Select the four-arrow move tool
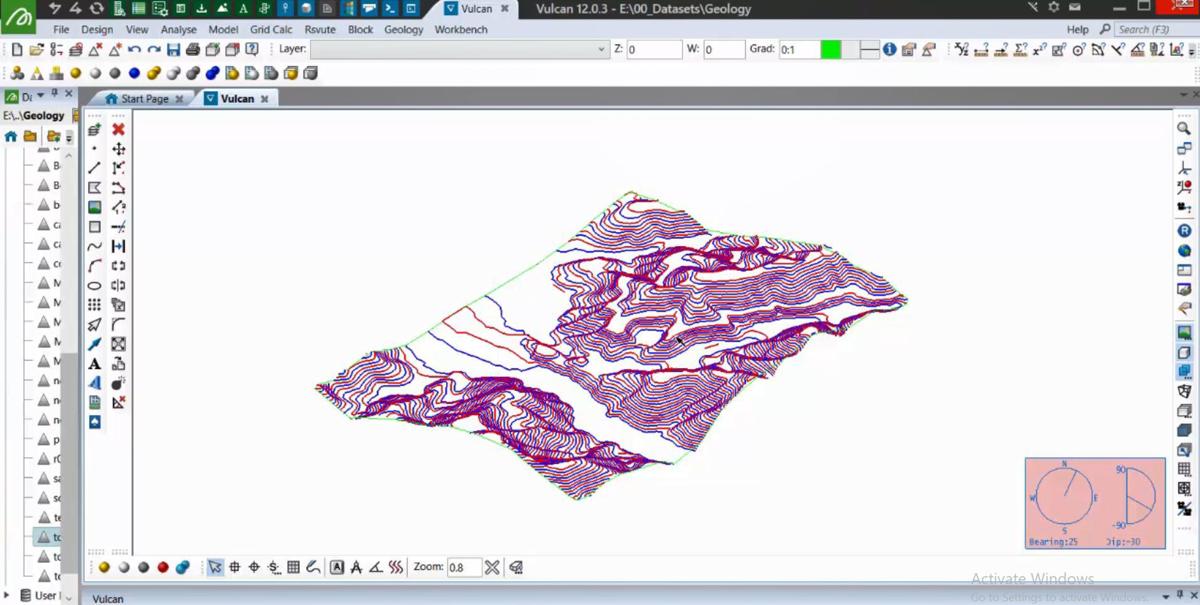The height and width of the screenshot is (605, 1200). pos(118,149)
